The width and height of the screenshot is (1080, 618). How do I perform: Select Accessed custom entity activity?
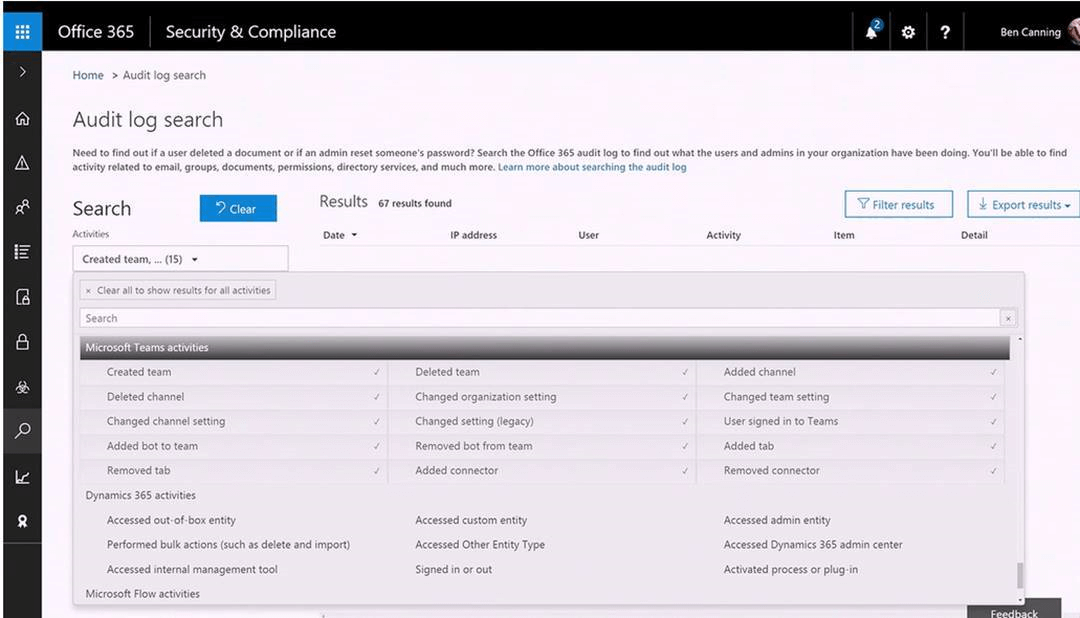(x=471, y=520)
